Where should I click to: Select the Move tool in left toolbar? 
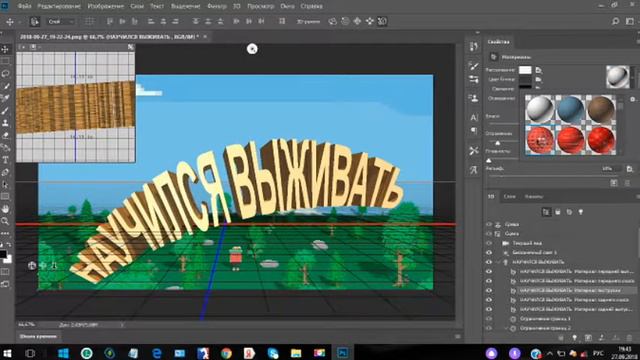pyautogui.click(x=5, y=49)
